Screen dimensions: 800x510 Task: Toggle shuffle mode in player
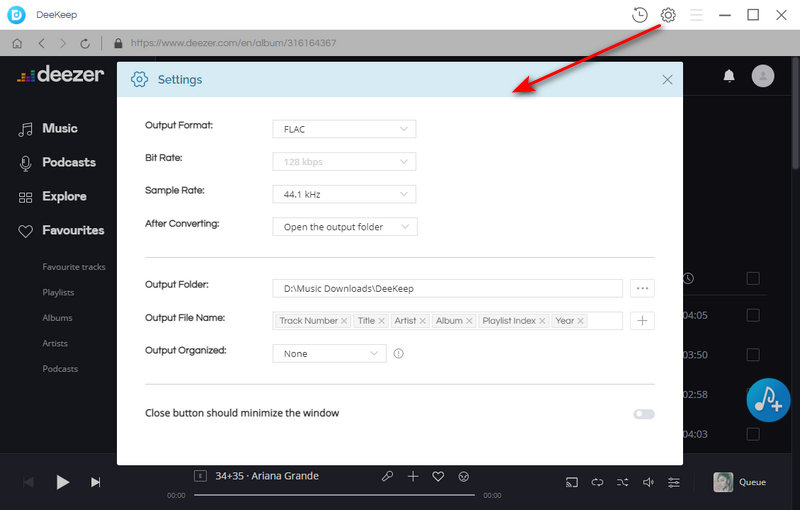(622, 482)
